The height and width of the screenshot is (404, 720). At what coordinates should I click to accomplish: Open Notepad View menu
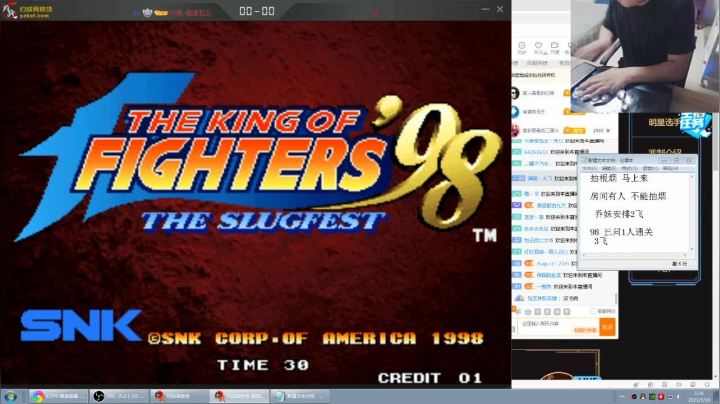pos(650,168)
